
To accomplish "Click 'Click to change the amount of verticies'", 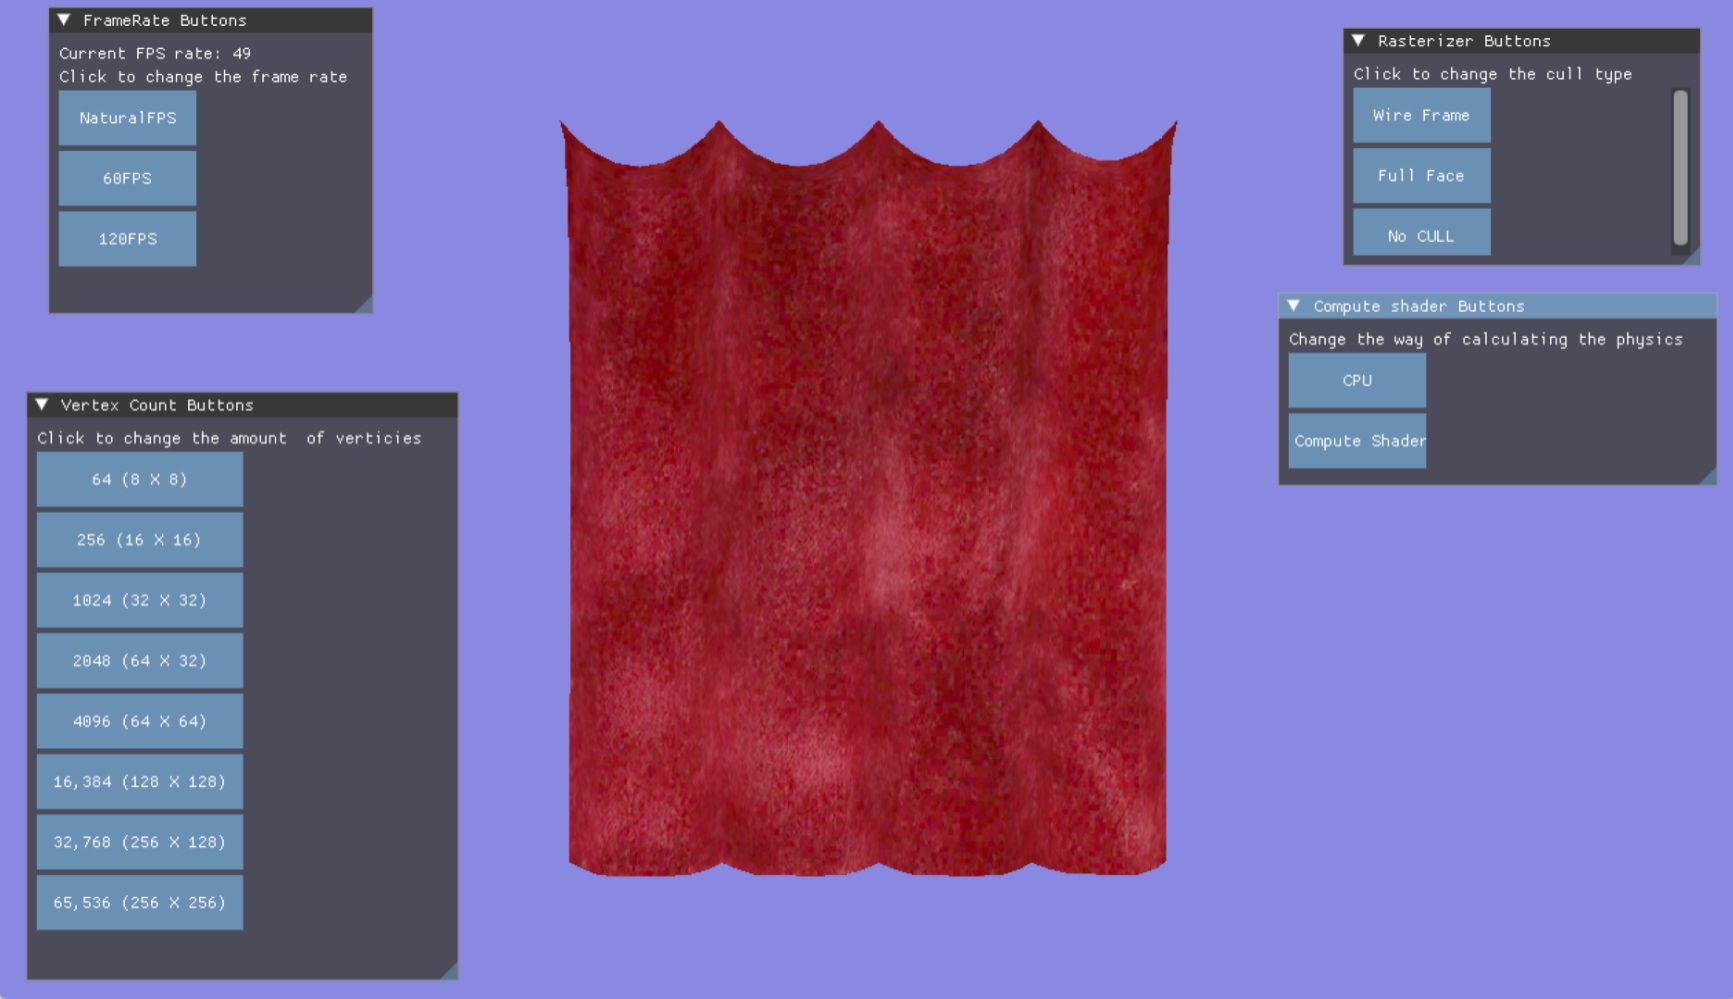I will click(x=229, y=438).
